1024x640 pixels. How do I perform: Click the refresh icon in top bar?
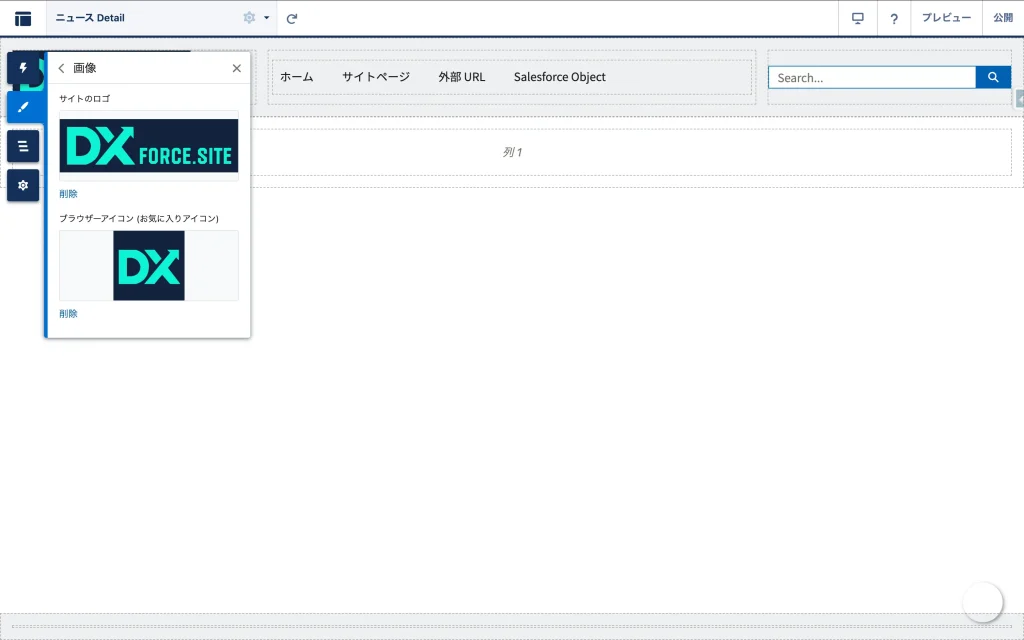point(292,18)
